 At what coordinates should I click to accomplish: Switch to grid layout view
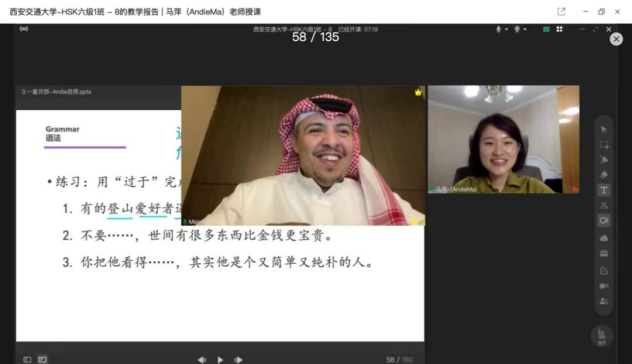[x=559, y=29]
